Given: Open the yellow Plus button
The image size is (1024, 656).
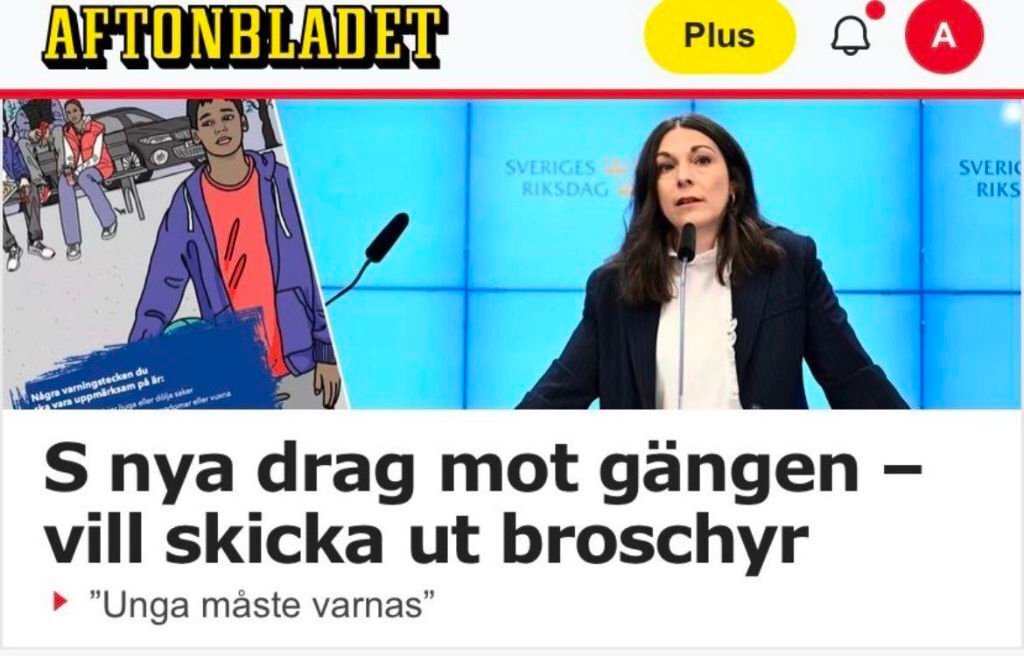Looking at the screenshot, I should tap(720, 35).
